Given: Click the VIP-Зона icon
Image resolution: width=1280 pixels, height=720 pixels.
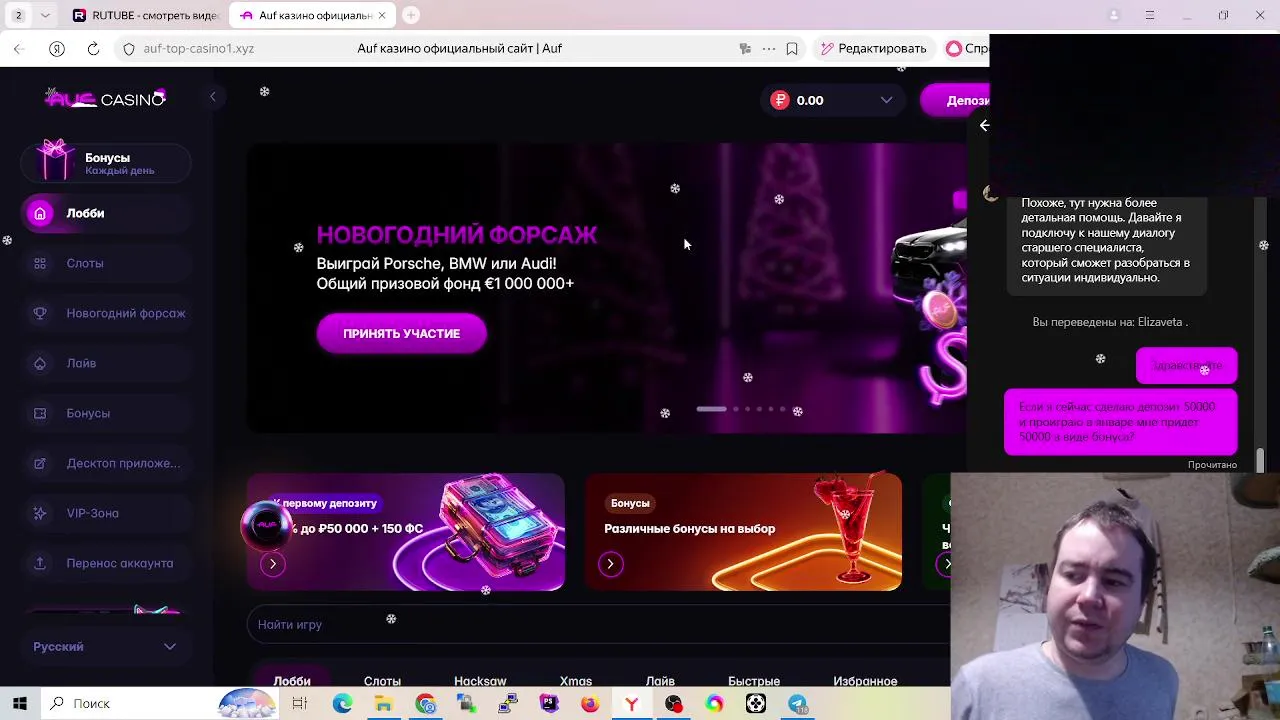Looking at the screenshot, I should click(40, 513).
